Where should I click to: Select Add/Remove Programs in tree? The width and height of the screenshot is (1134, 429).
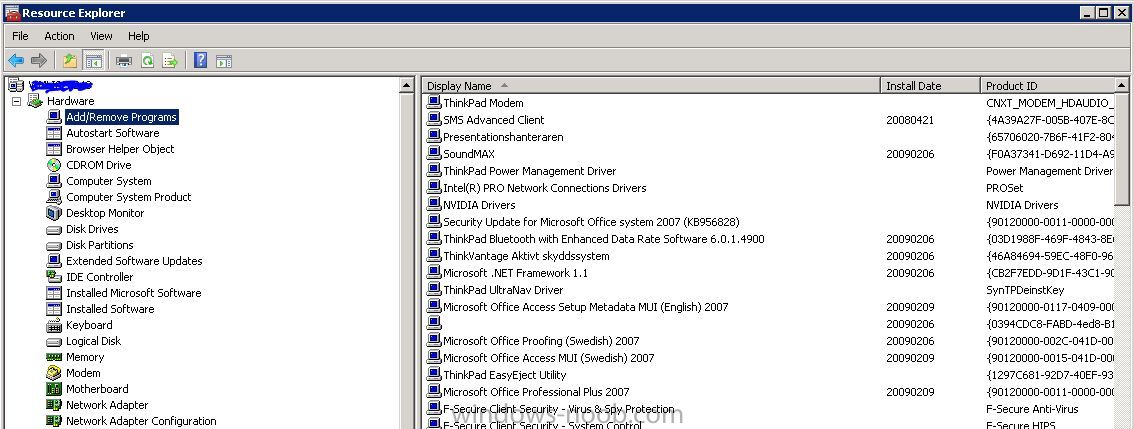point(122,117)
